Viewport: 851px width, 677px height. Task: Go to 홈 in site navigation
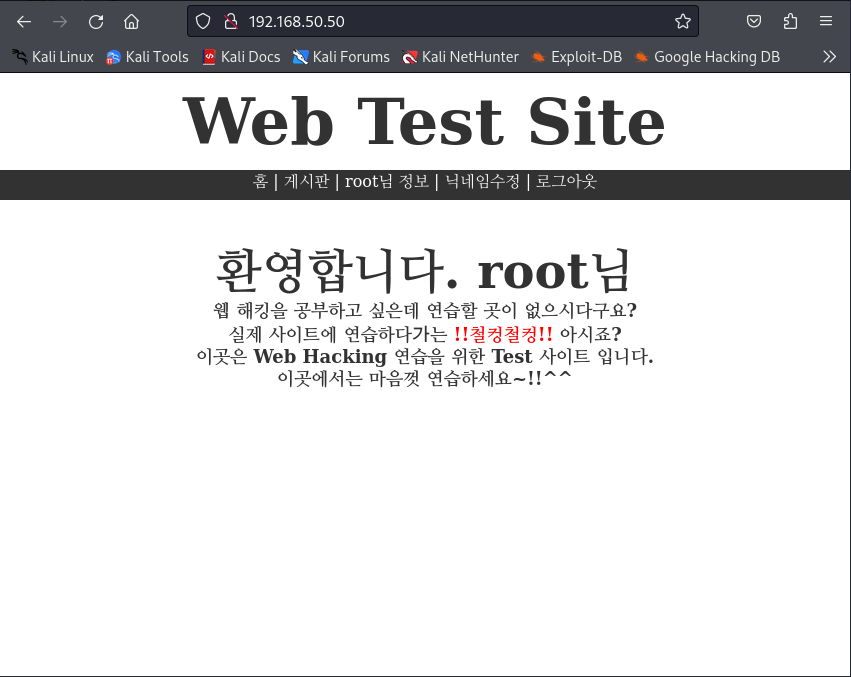click(x=261, y=181)
